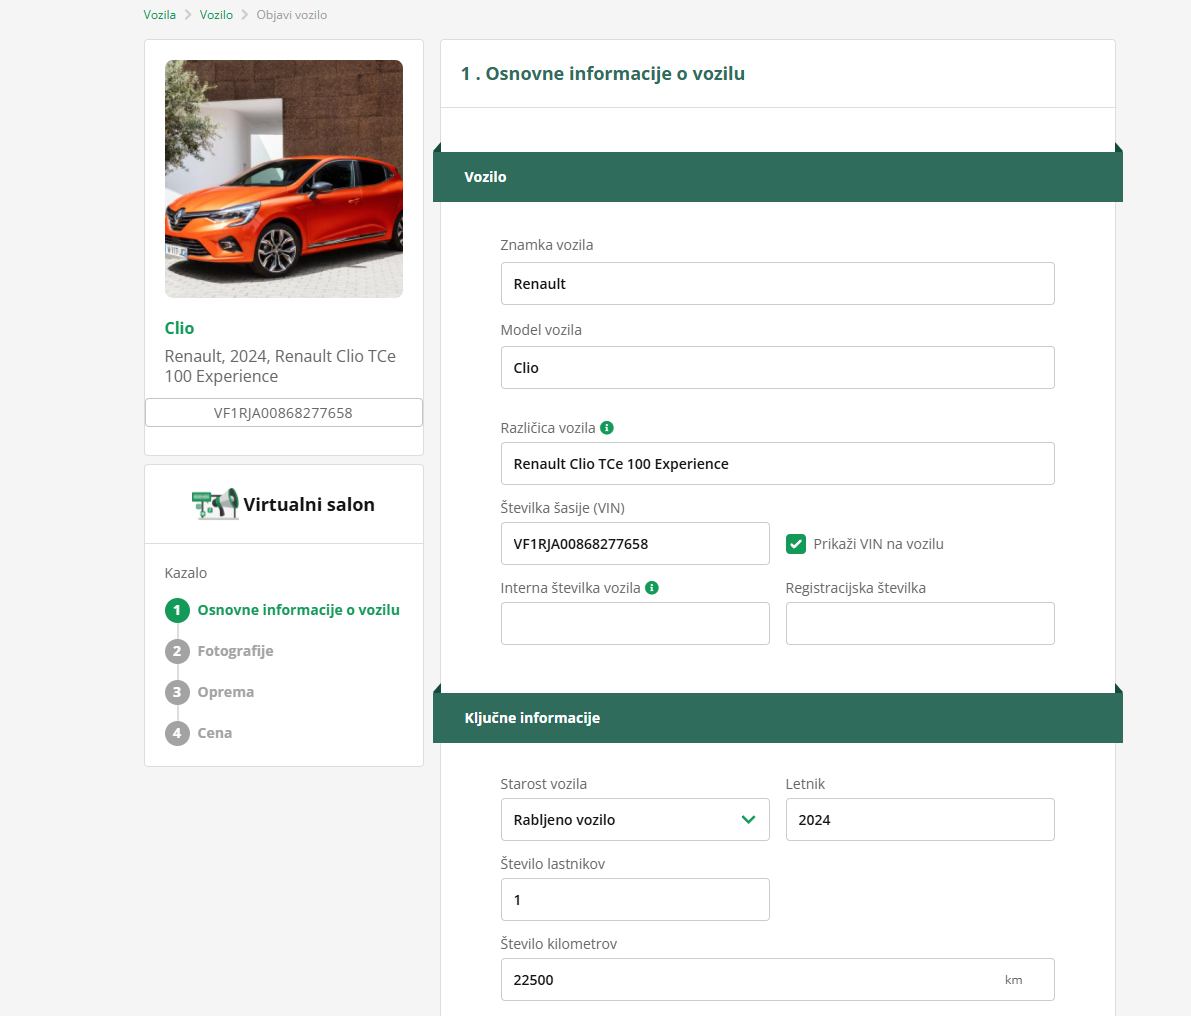Click info icon next to Interna številka vozila
Image resolution: width=1191 pixels, height=1016 pixels.
point(652,588)
